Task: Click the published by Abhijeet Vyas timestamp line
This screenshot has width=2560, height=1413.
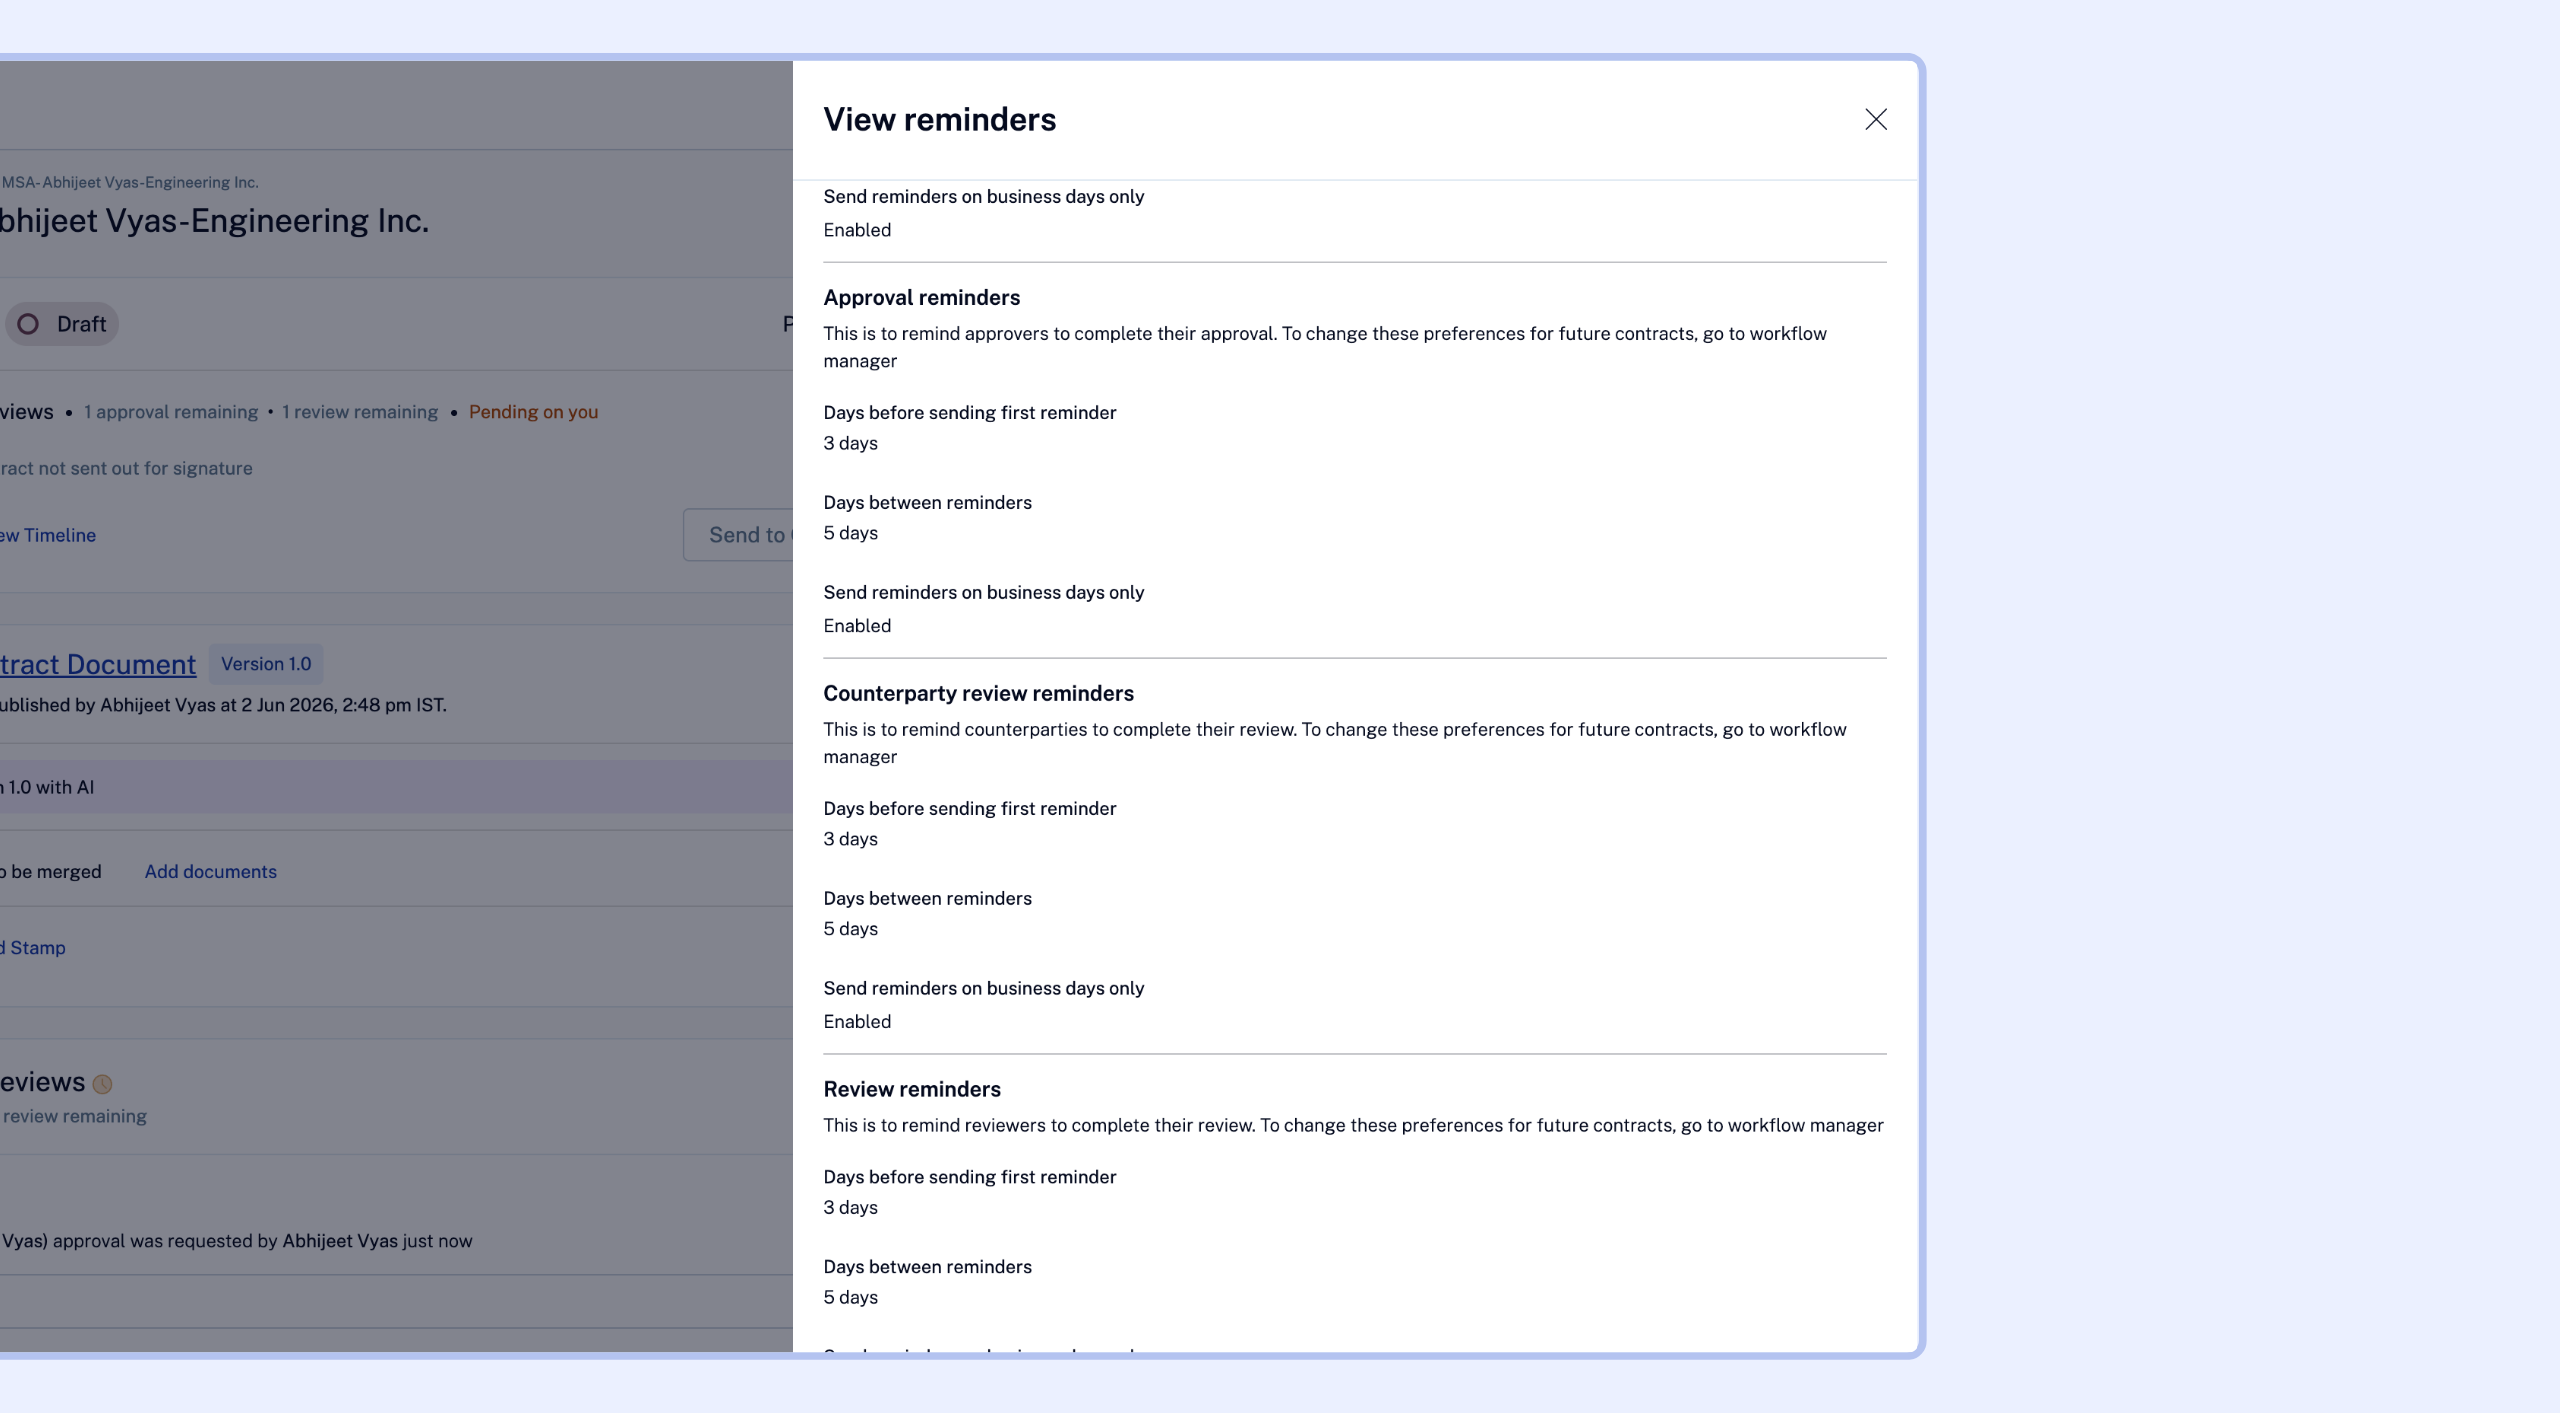Action: [x=223, y=705]
